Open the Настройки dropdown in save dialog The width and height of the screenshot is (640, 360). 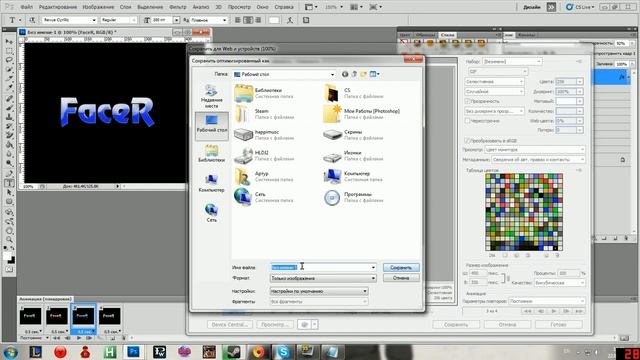[x=319, y=291]
